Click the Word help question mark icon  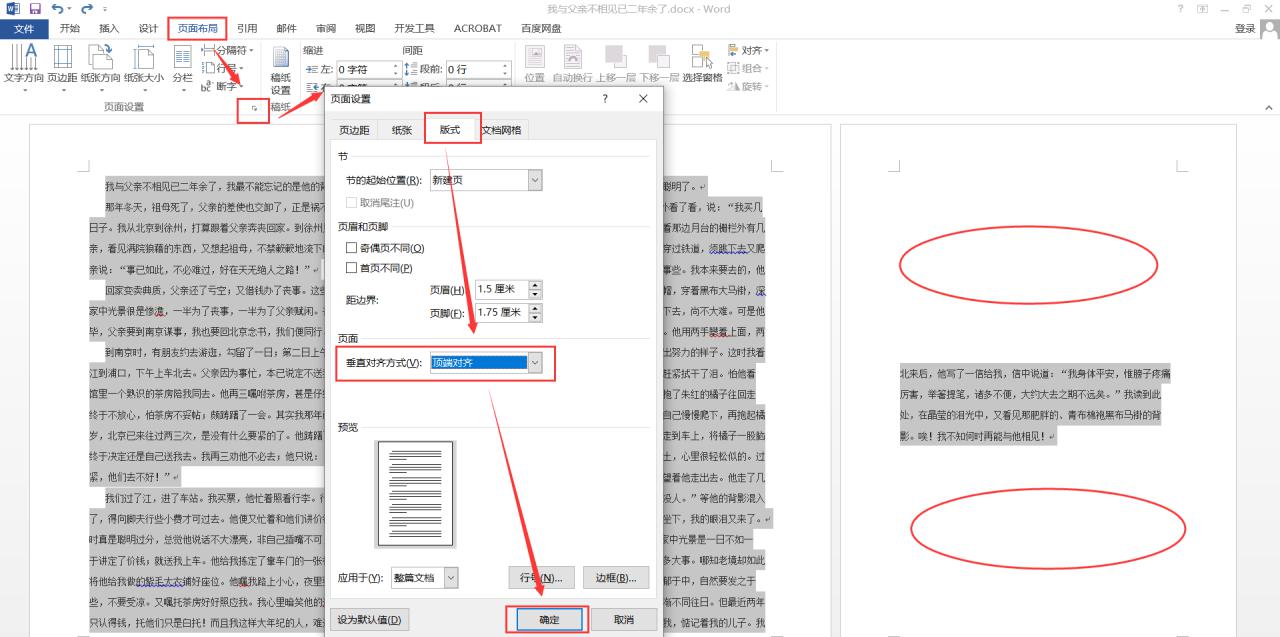pos(1180,8)
